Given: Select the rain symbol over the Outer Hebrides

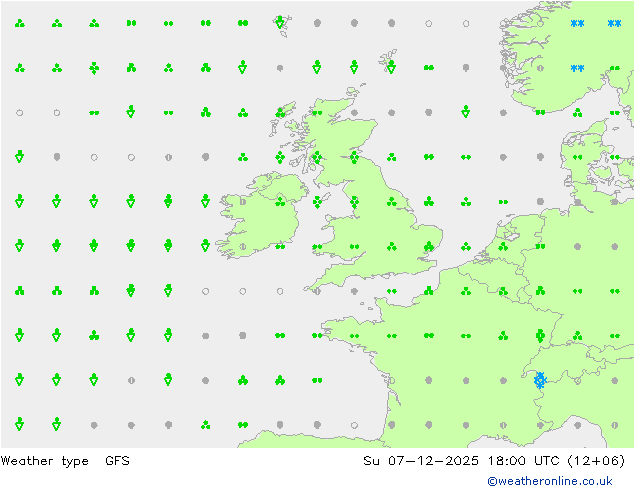Looking at the screenshot, I should coord(280,112).
